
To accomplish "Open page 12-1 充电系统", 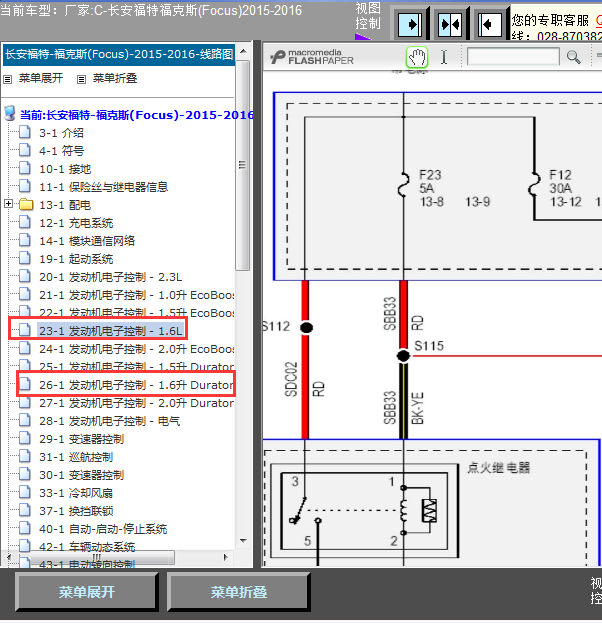I will point(76,223).
